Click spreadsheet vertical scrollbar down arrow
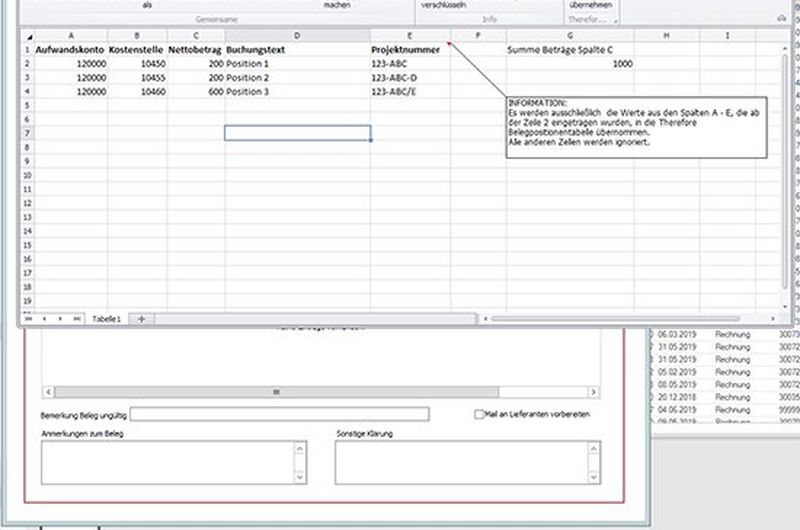The image size is (800, 530). (785, 307)
